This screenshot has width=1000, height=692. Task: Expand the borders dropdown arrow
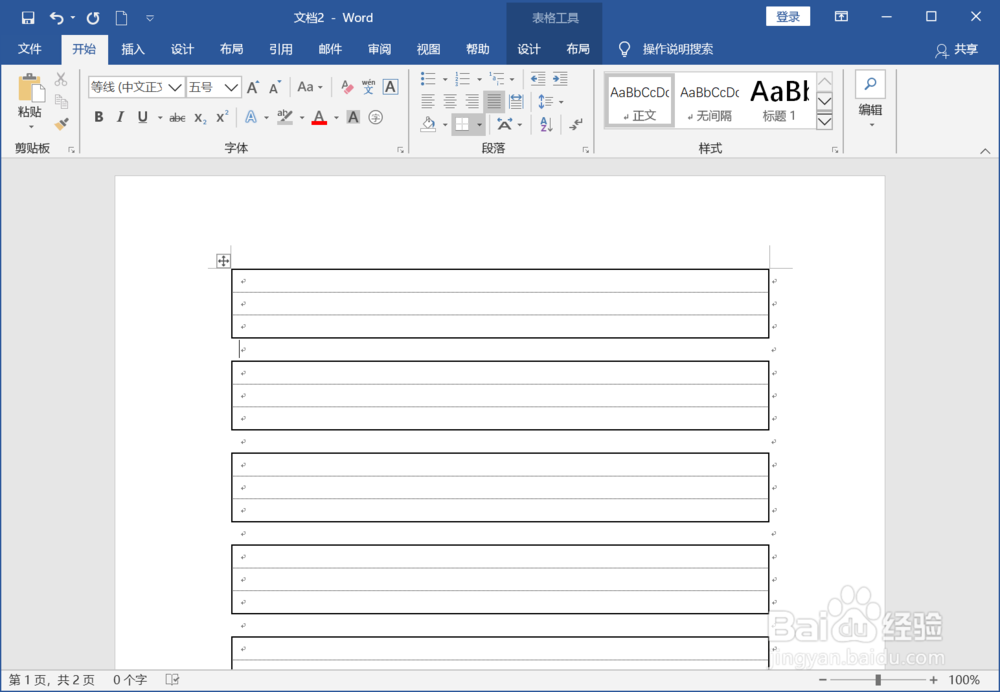point(480,124)
